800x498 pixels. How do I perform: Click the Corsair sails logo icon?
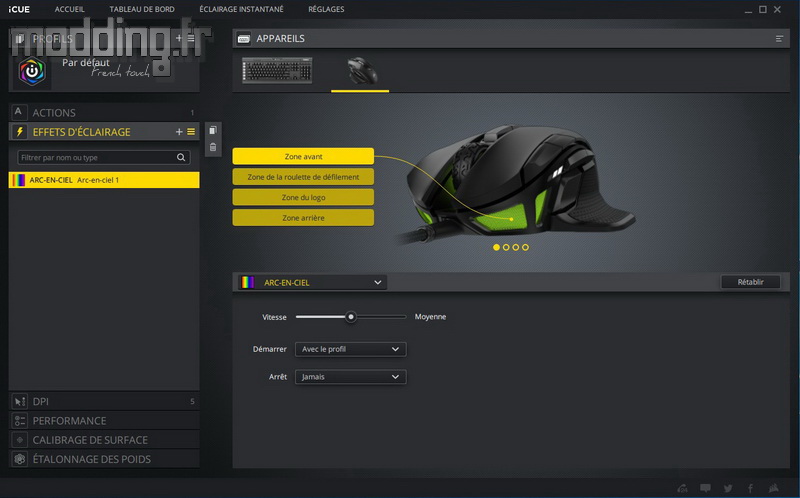pos(773,488)
